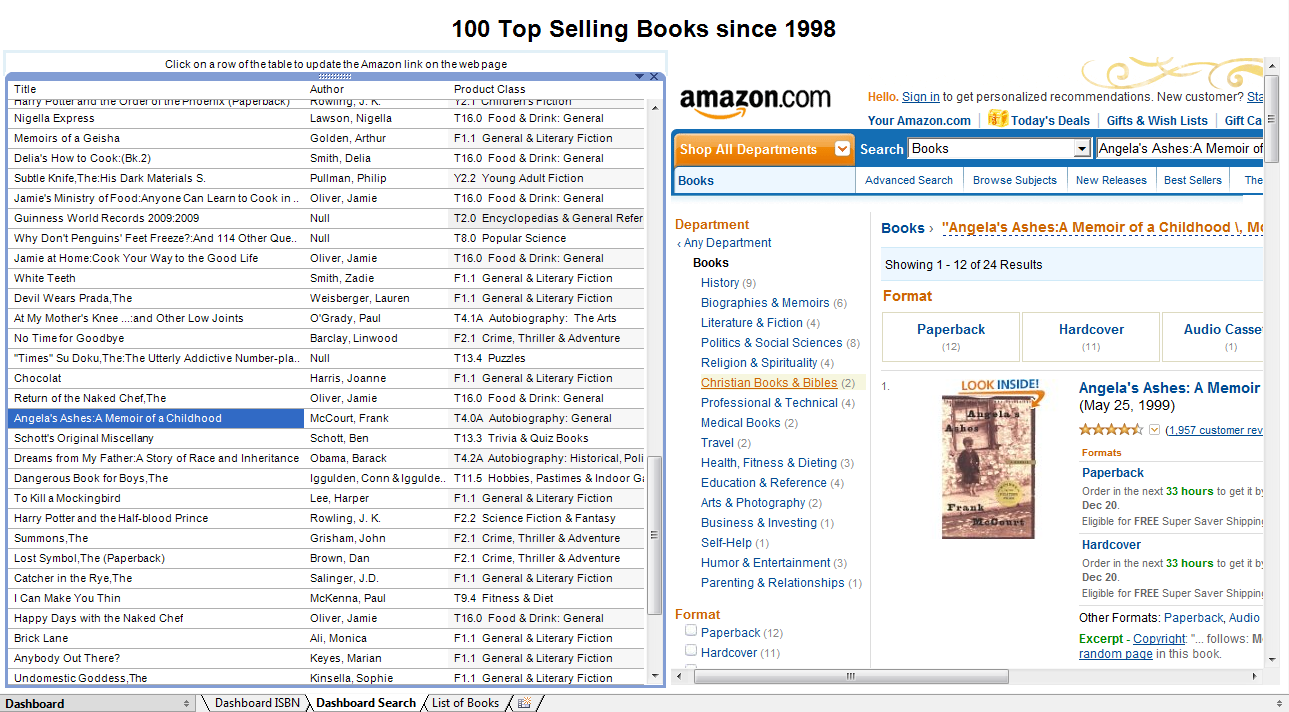
Task: Open the Business & Investing category
Action: (x=759, y=523)
